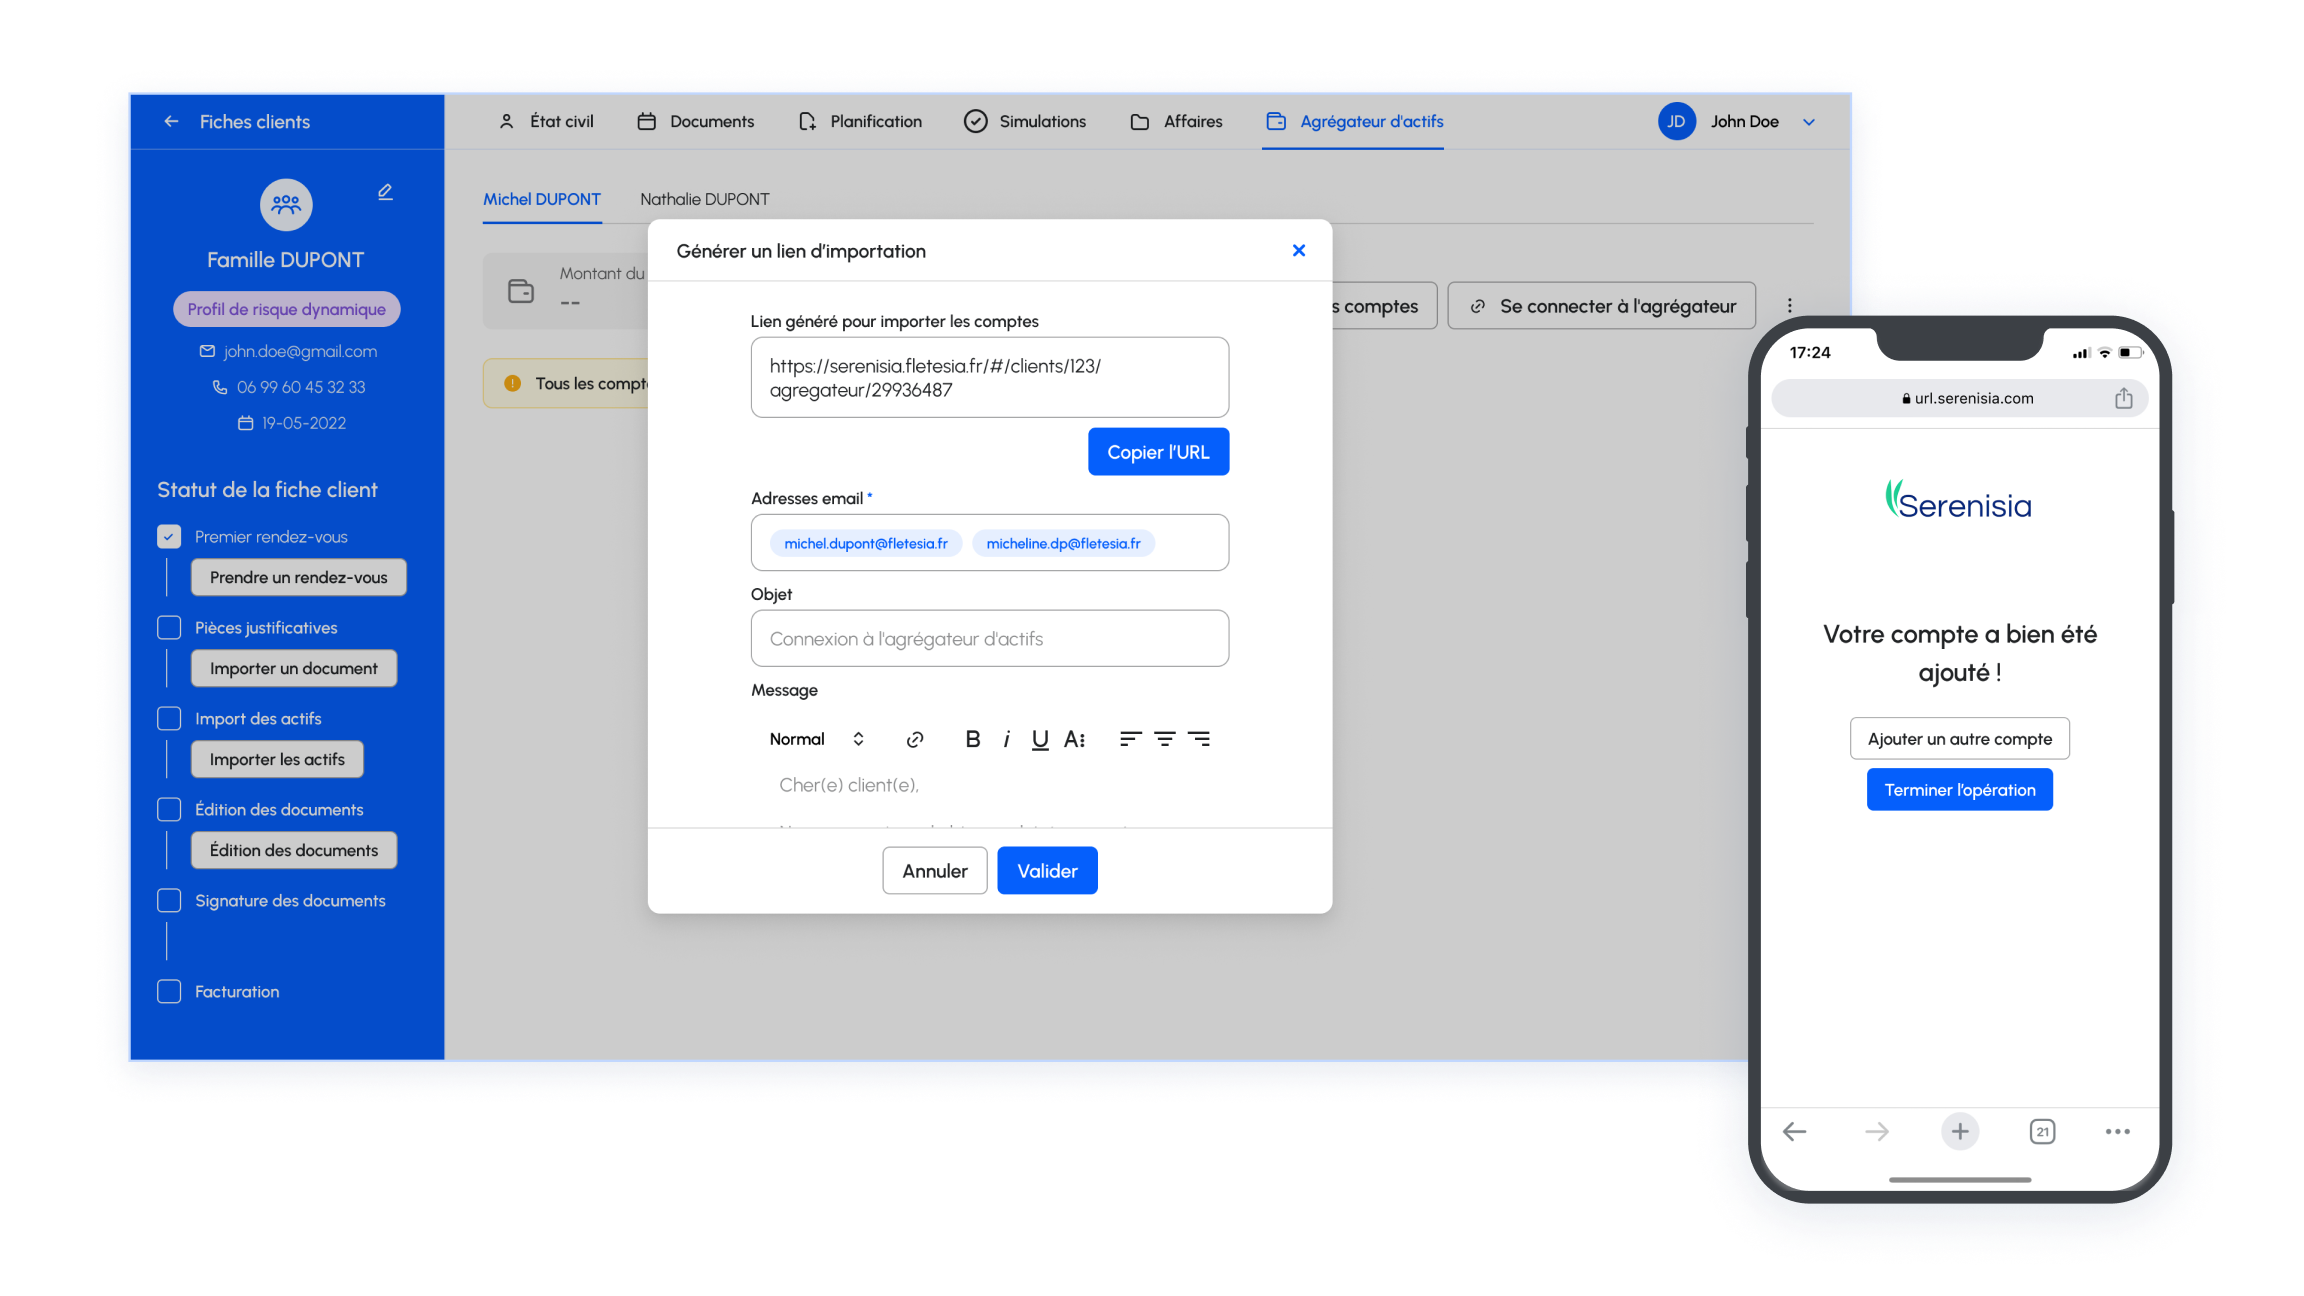Click the Bold formatting icon
This screenshot has width=2304, height=1296.
pyautogui.click(x=972, y=739)
